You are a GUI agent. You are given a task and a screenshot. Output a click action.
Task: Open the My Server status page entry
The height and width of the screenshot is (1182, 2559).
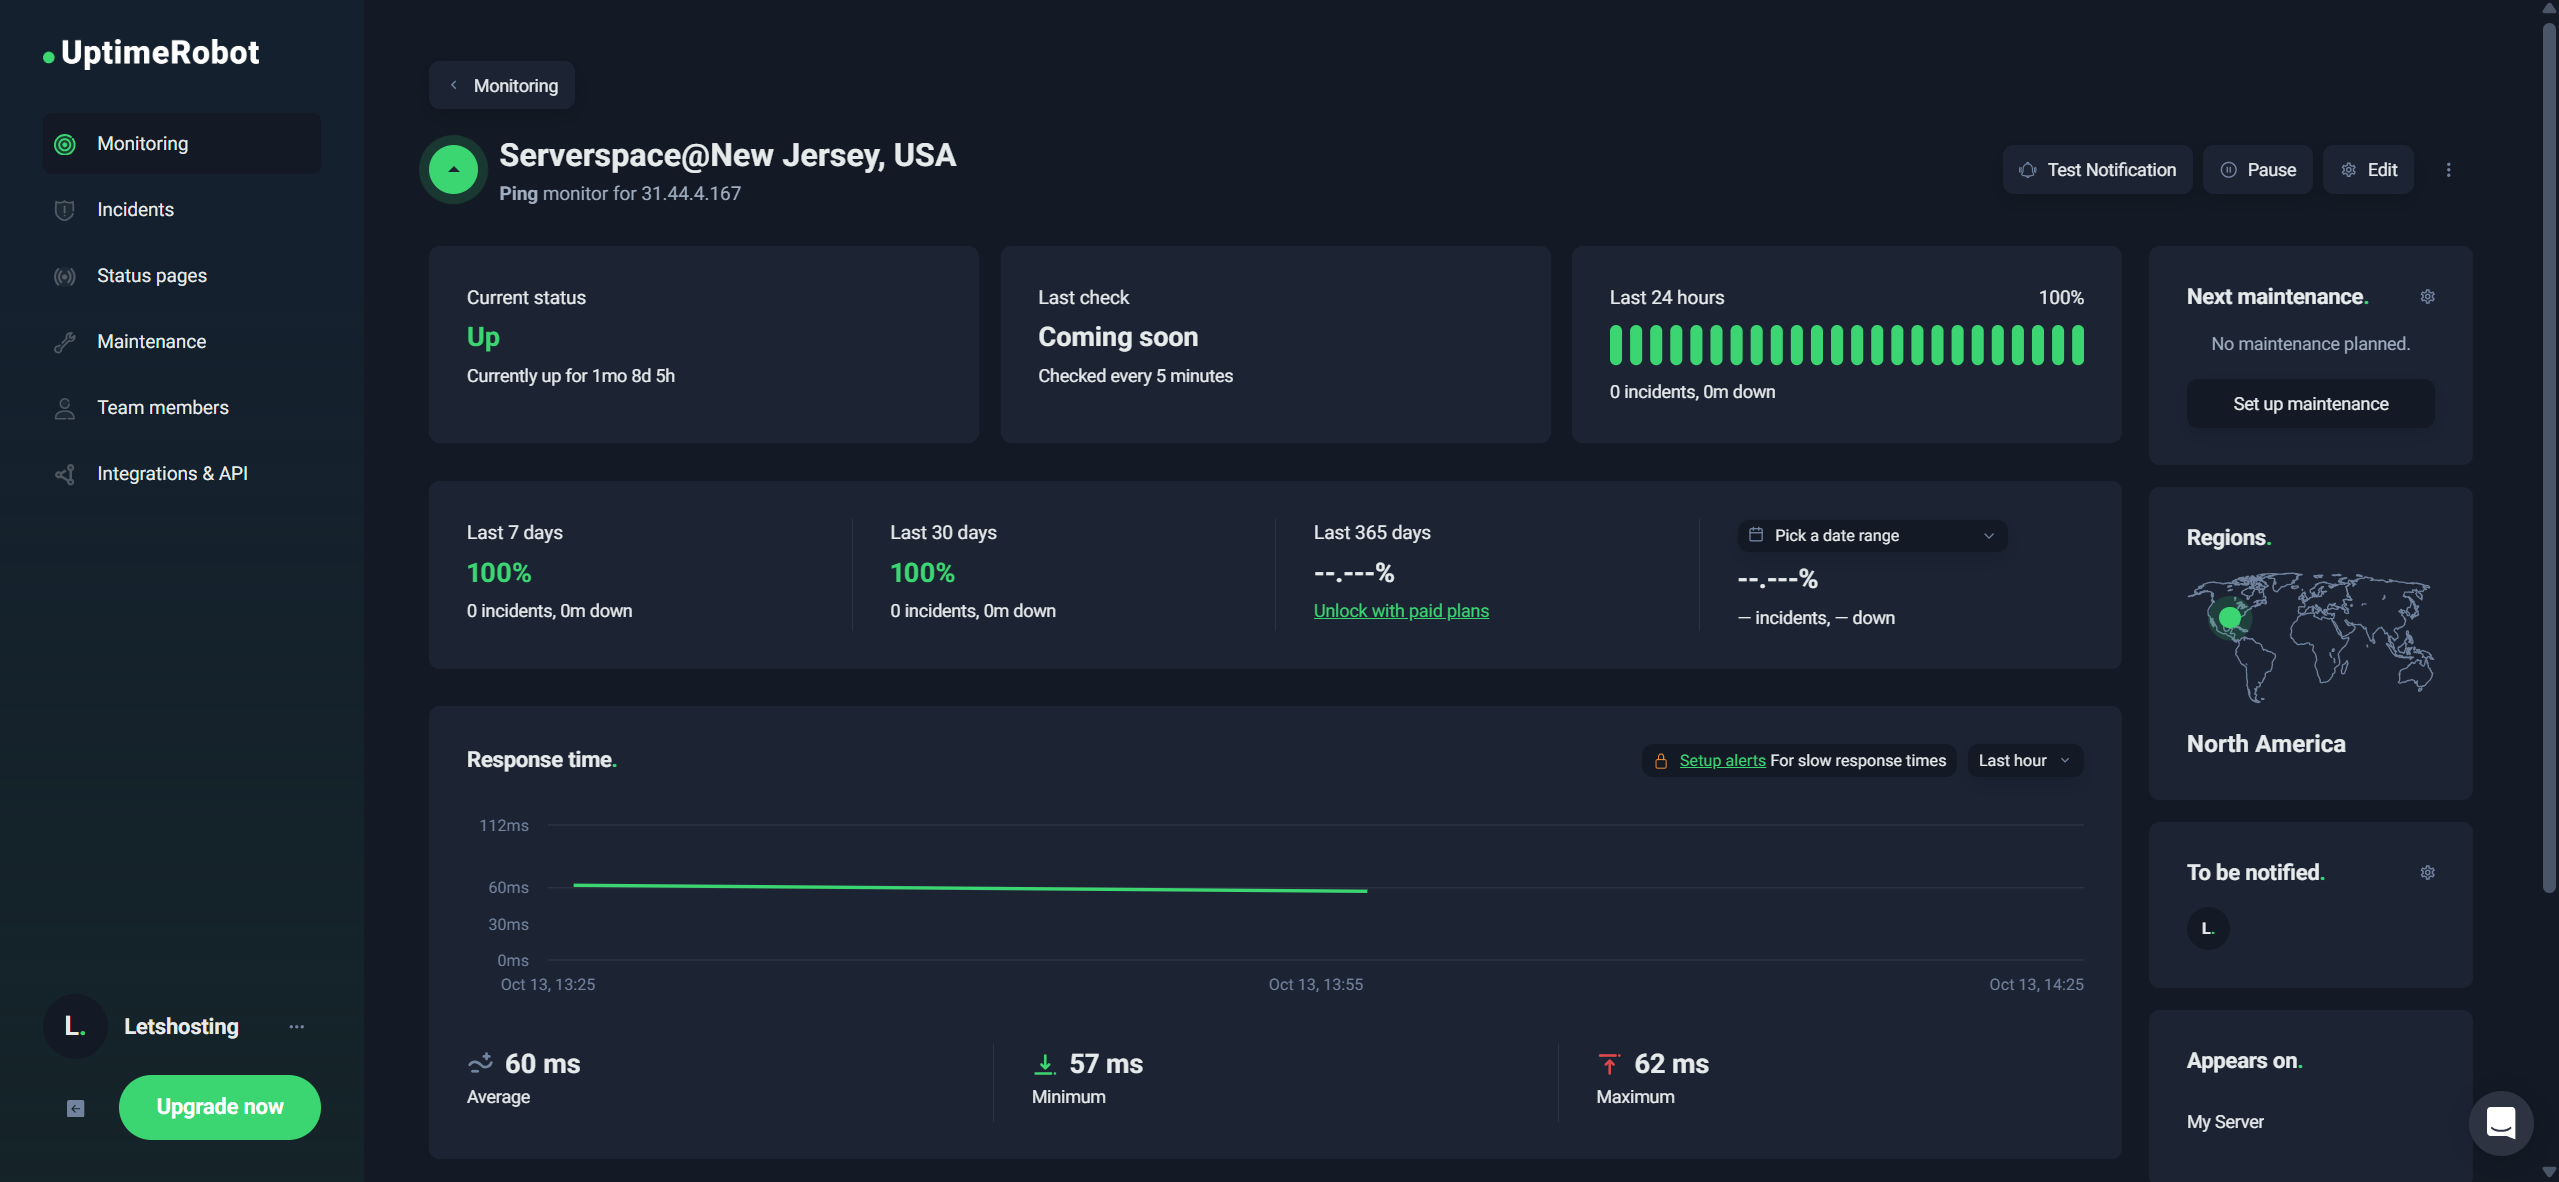coord(2225,1122)
